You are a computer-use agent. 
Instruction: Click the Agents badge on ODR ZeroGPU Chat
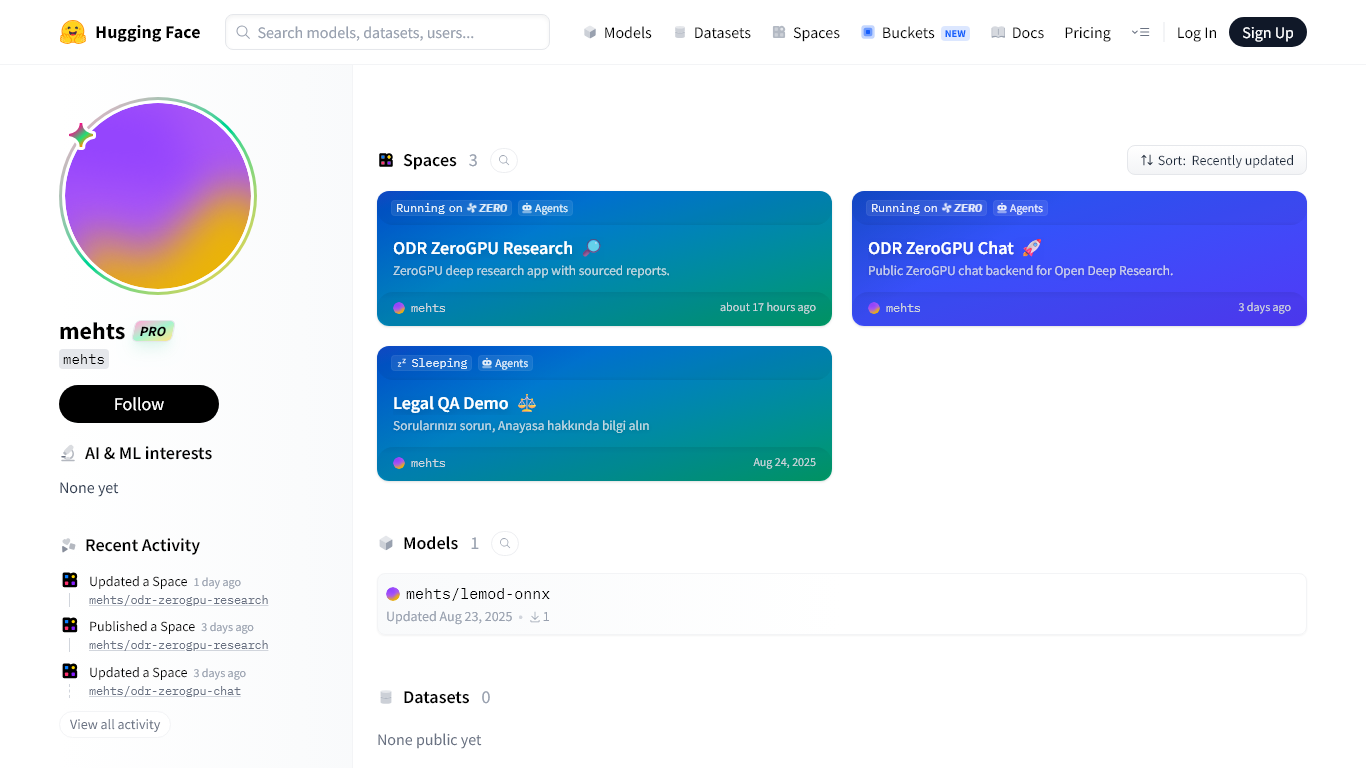pos(1020,208)
